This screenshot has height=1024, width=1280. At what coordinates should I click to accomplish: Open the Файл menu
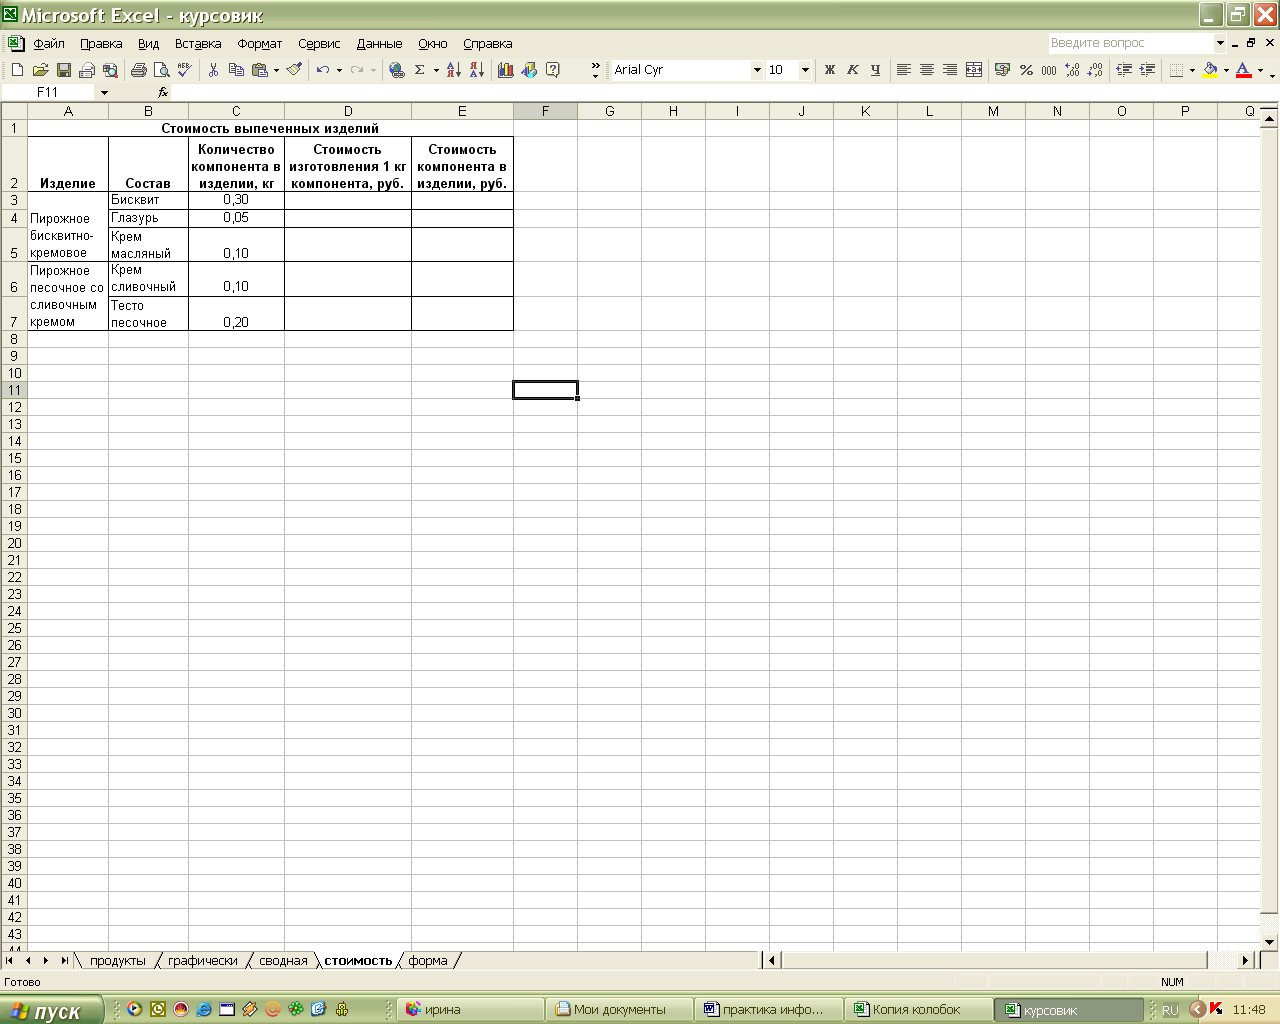pos(49,43)
